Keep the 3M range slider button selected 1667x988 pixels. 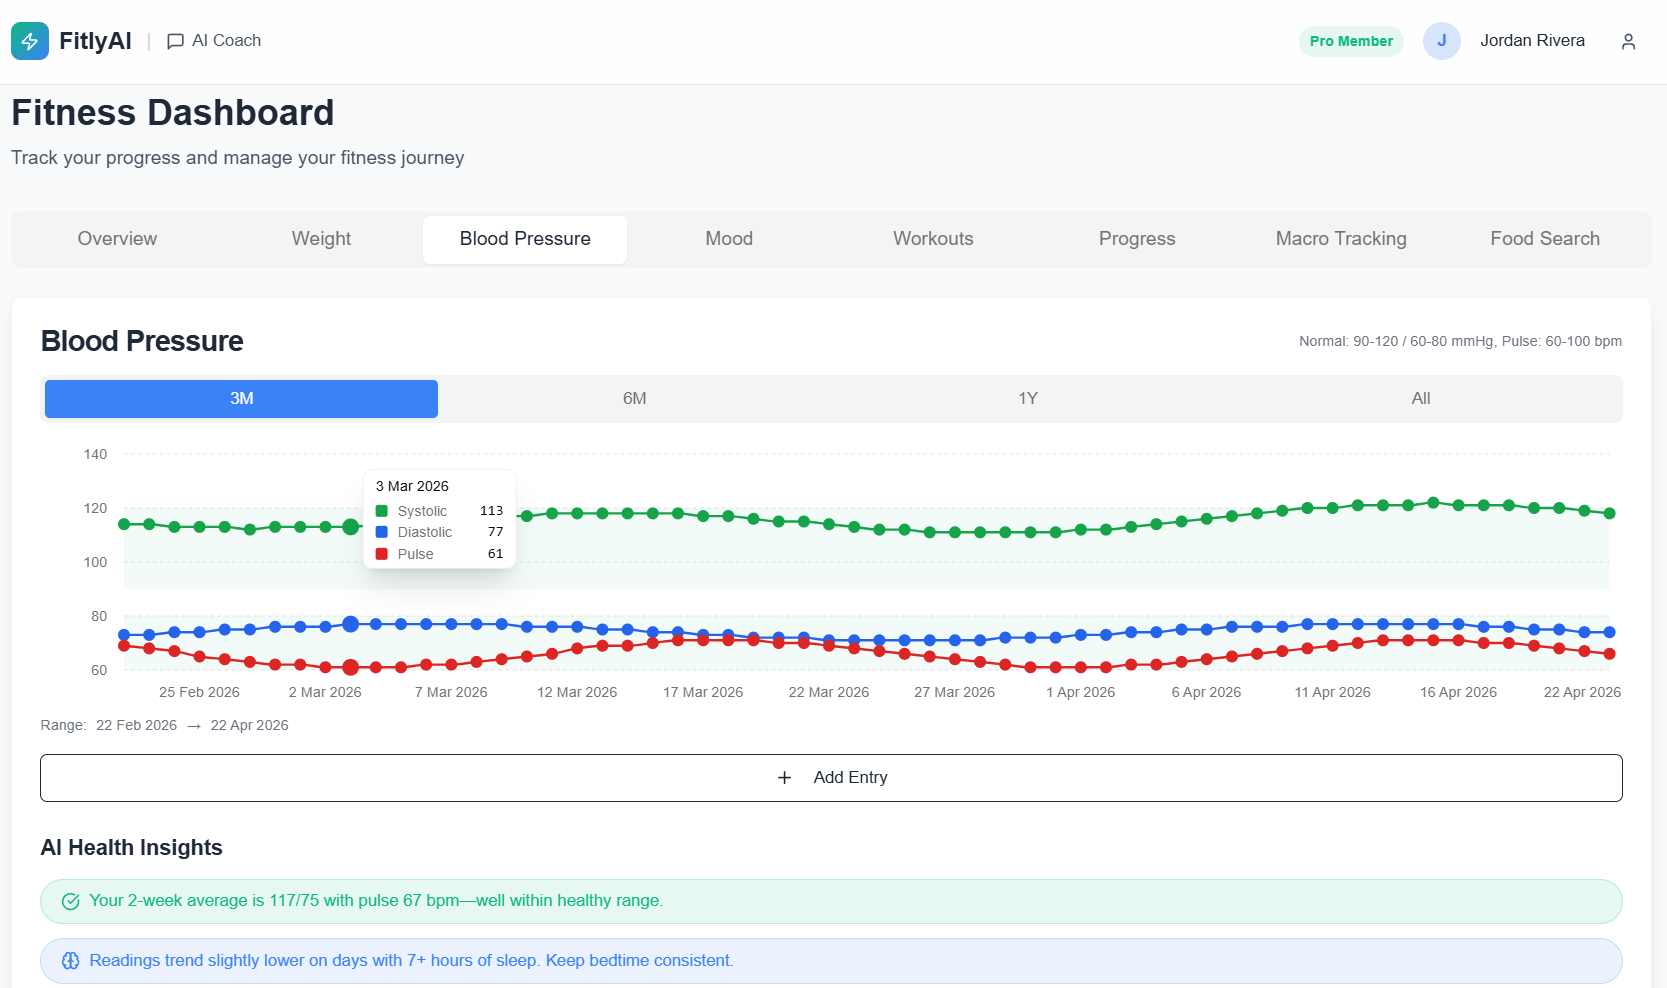click(x=240, y=398)
